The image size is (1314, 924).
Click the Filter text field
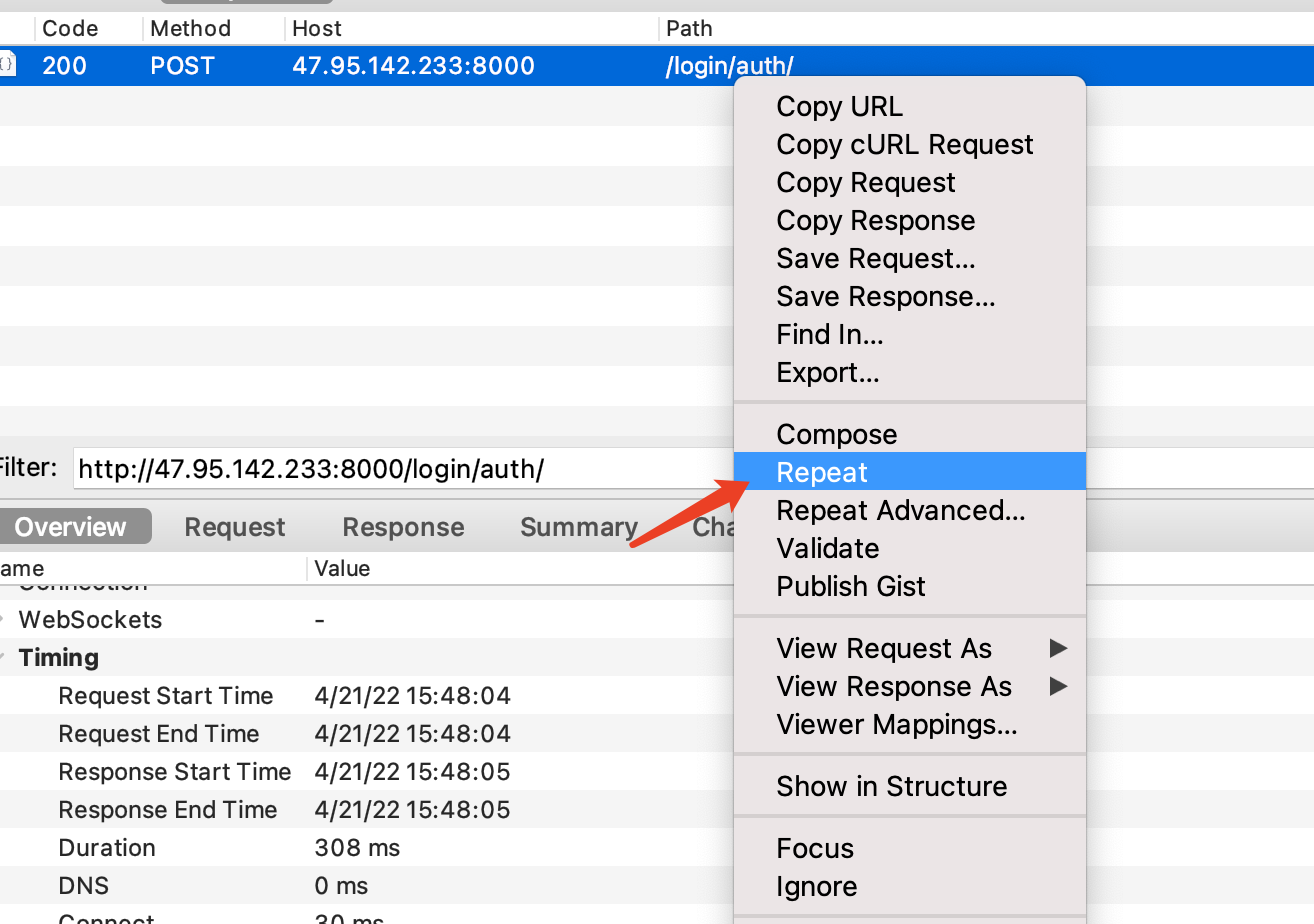tap(400, 469)
